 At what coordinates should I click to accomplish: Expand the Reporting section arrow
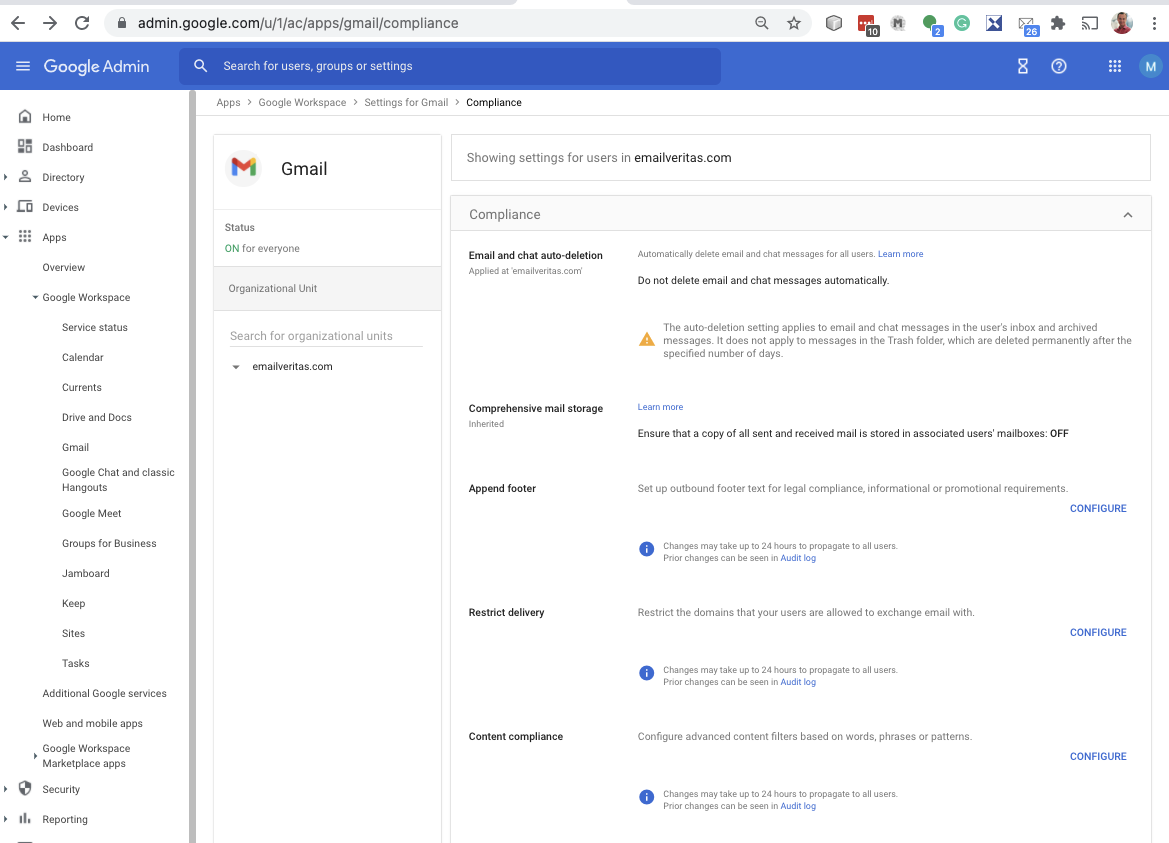tap(6, 818)
